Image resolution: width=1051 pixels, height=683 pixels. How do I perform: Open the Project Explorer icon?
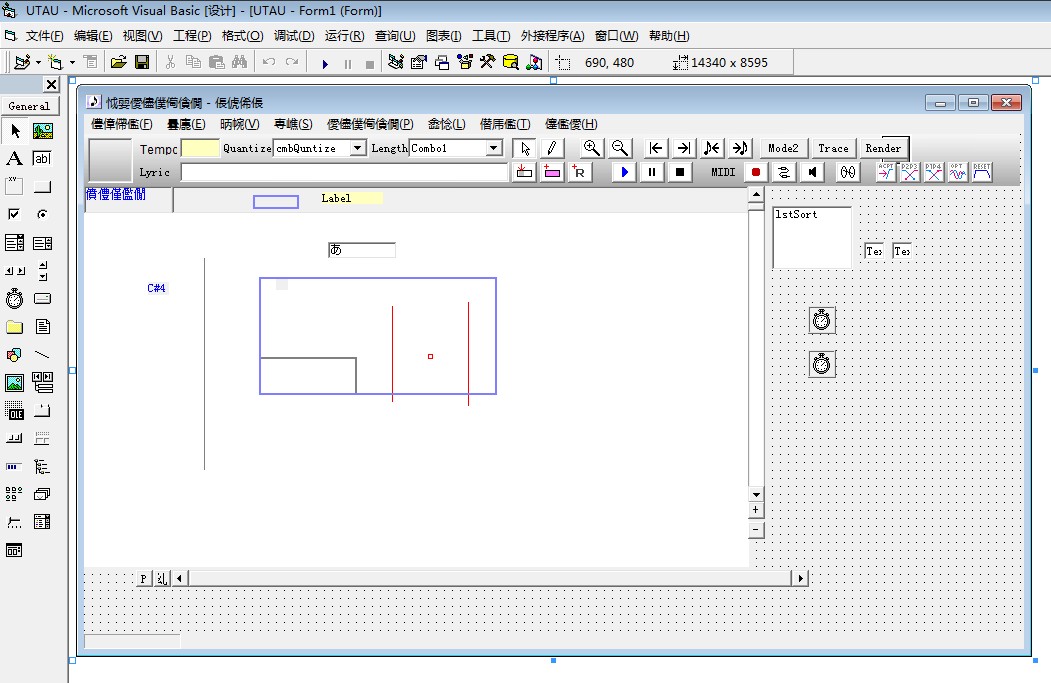pyautogui.click(x=396, y=62)
